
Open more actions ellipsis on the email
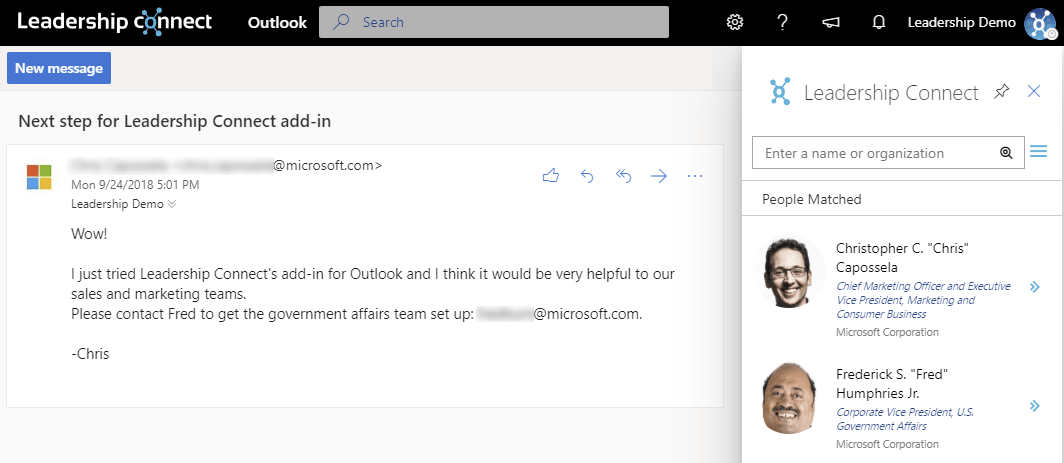695,177
